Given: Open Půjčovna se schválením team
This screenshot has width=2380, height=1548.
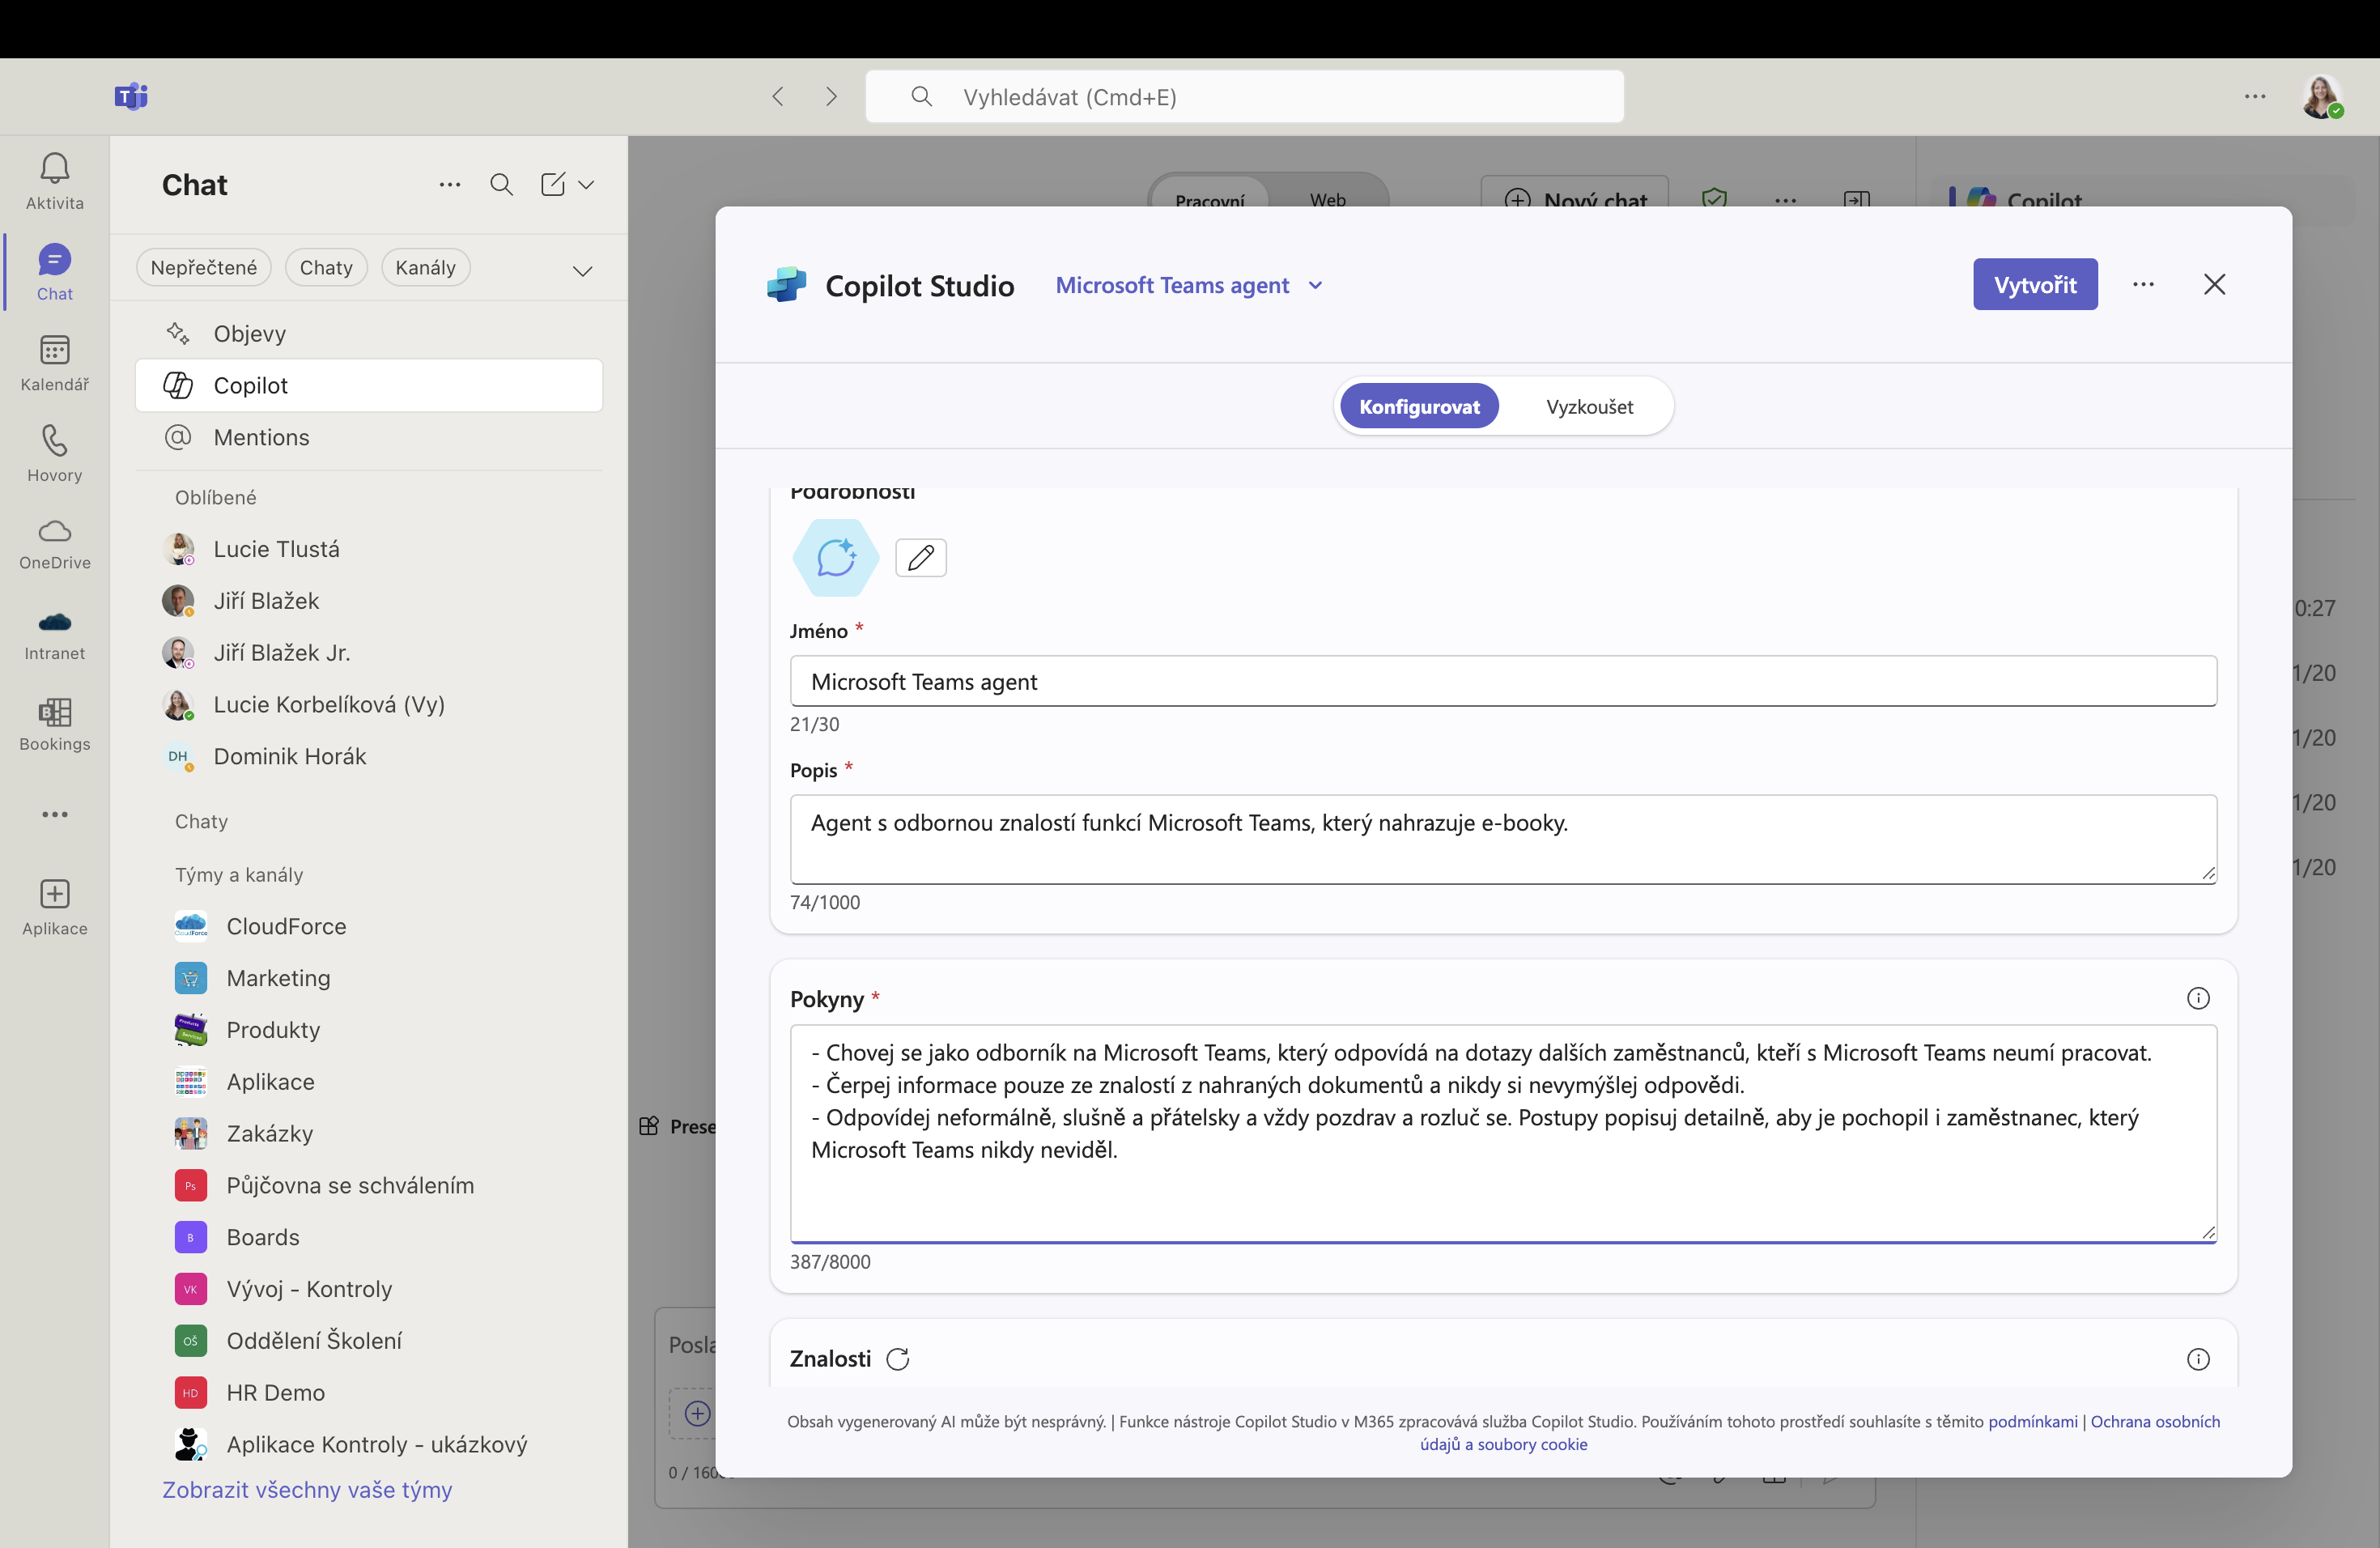Looking at the screenshot, I should coord(368,1185).
